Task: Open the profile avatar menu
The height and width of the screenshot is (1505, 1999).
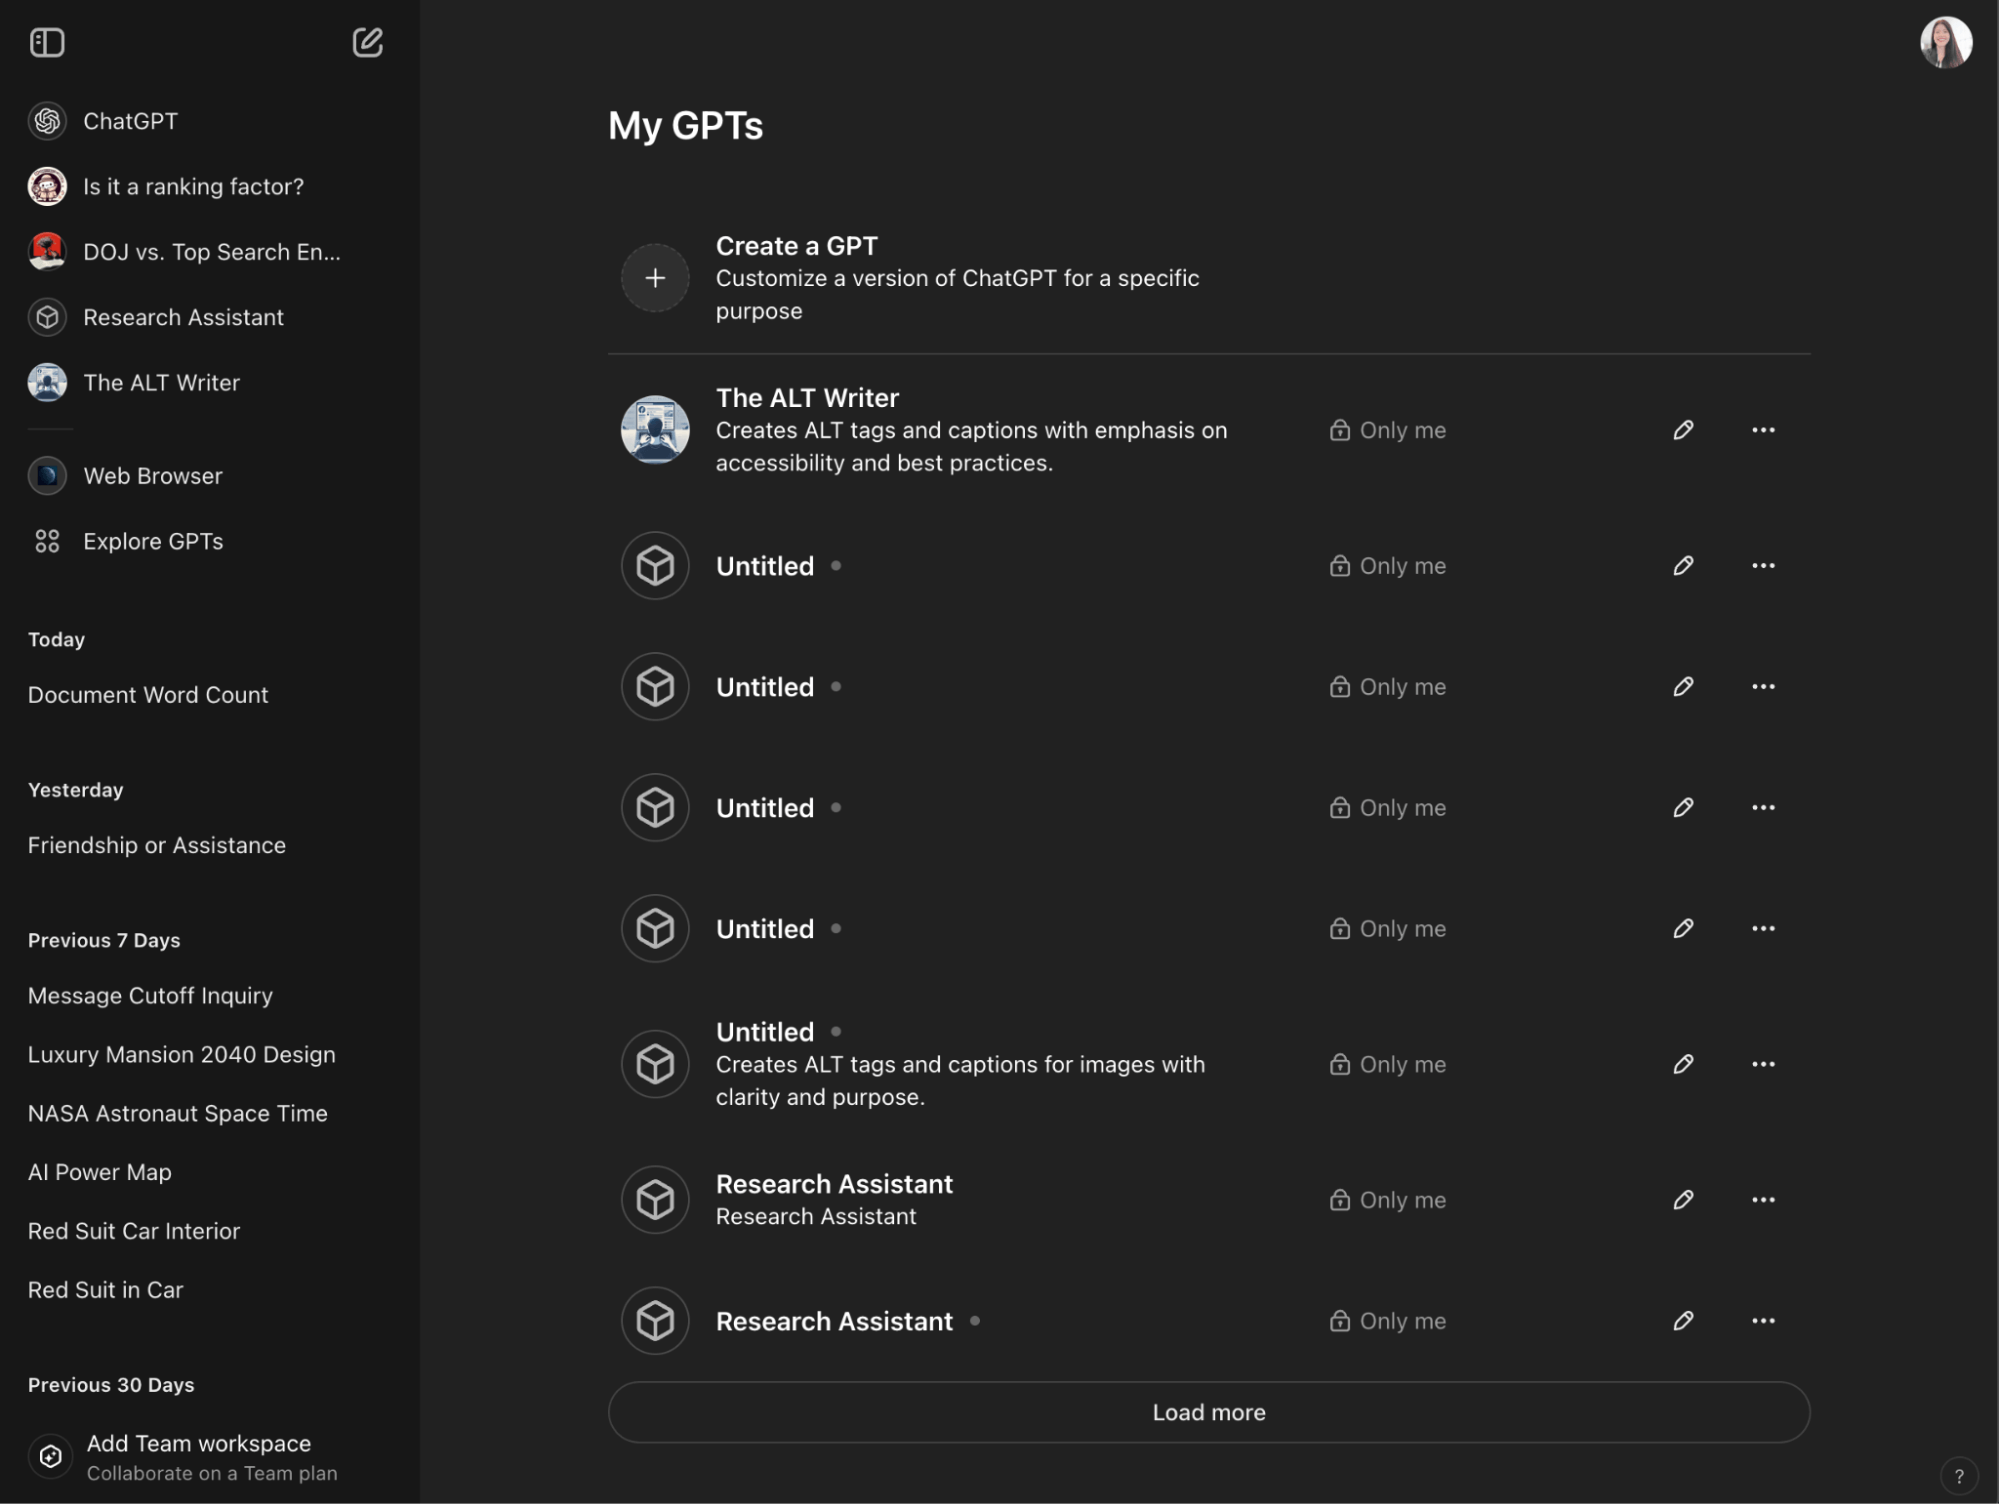Action: click(1945, 42)
